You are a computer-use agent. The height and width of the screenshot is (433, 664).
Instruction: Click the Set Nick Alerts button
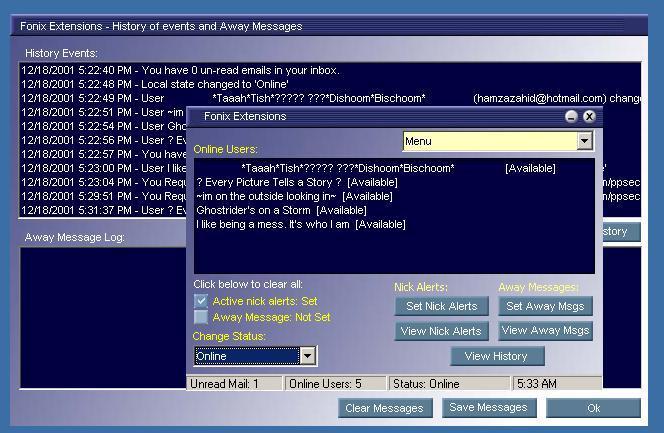(442, 306)
